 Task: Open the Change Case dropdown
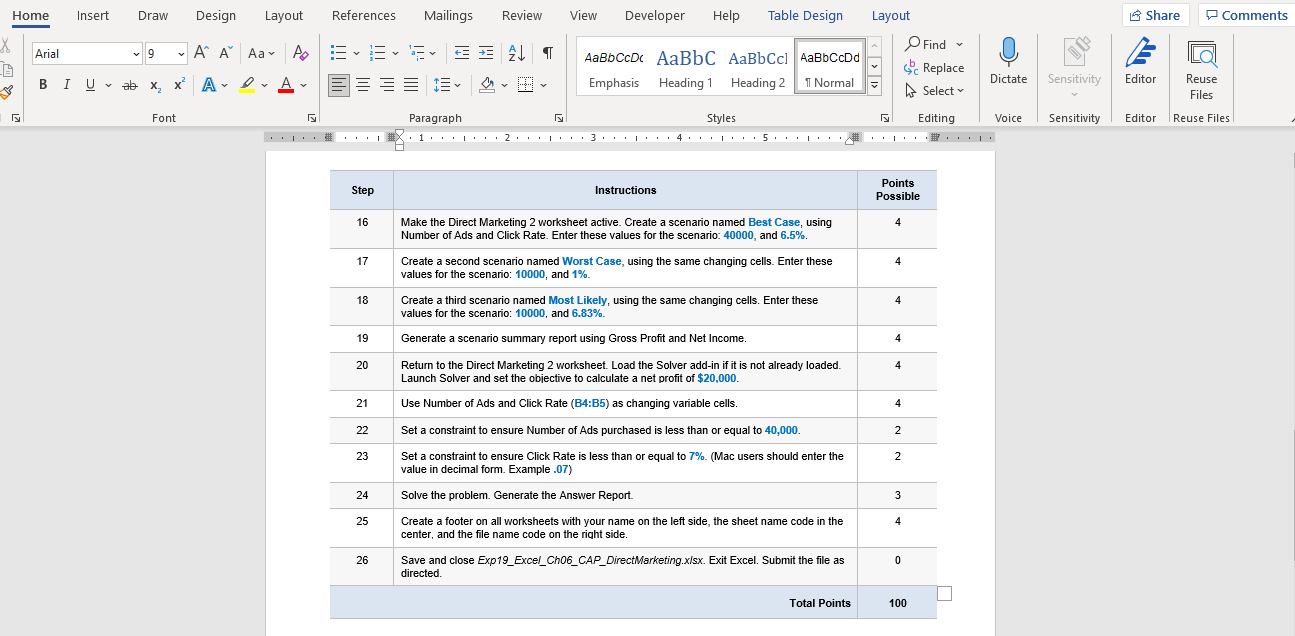point(261,53)
